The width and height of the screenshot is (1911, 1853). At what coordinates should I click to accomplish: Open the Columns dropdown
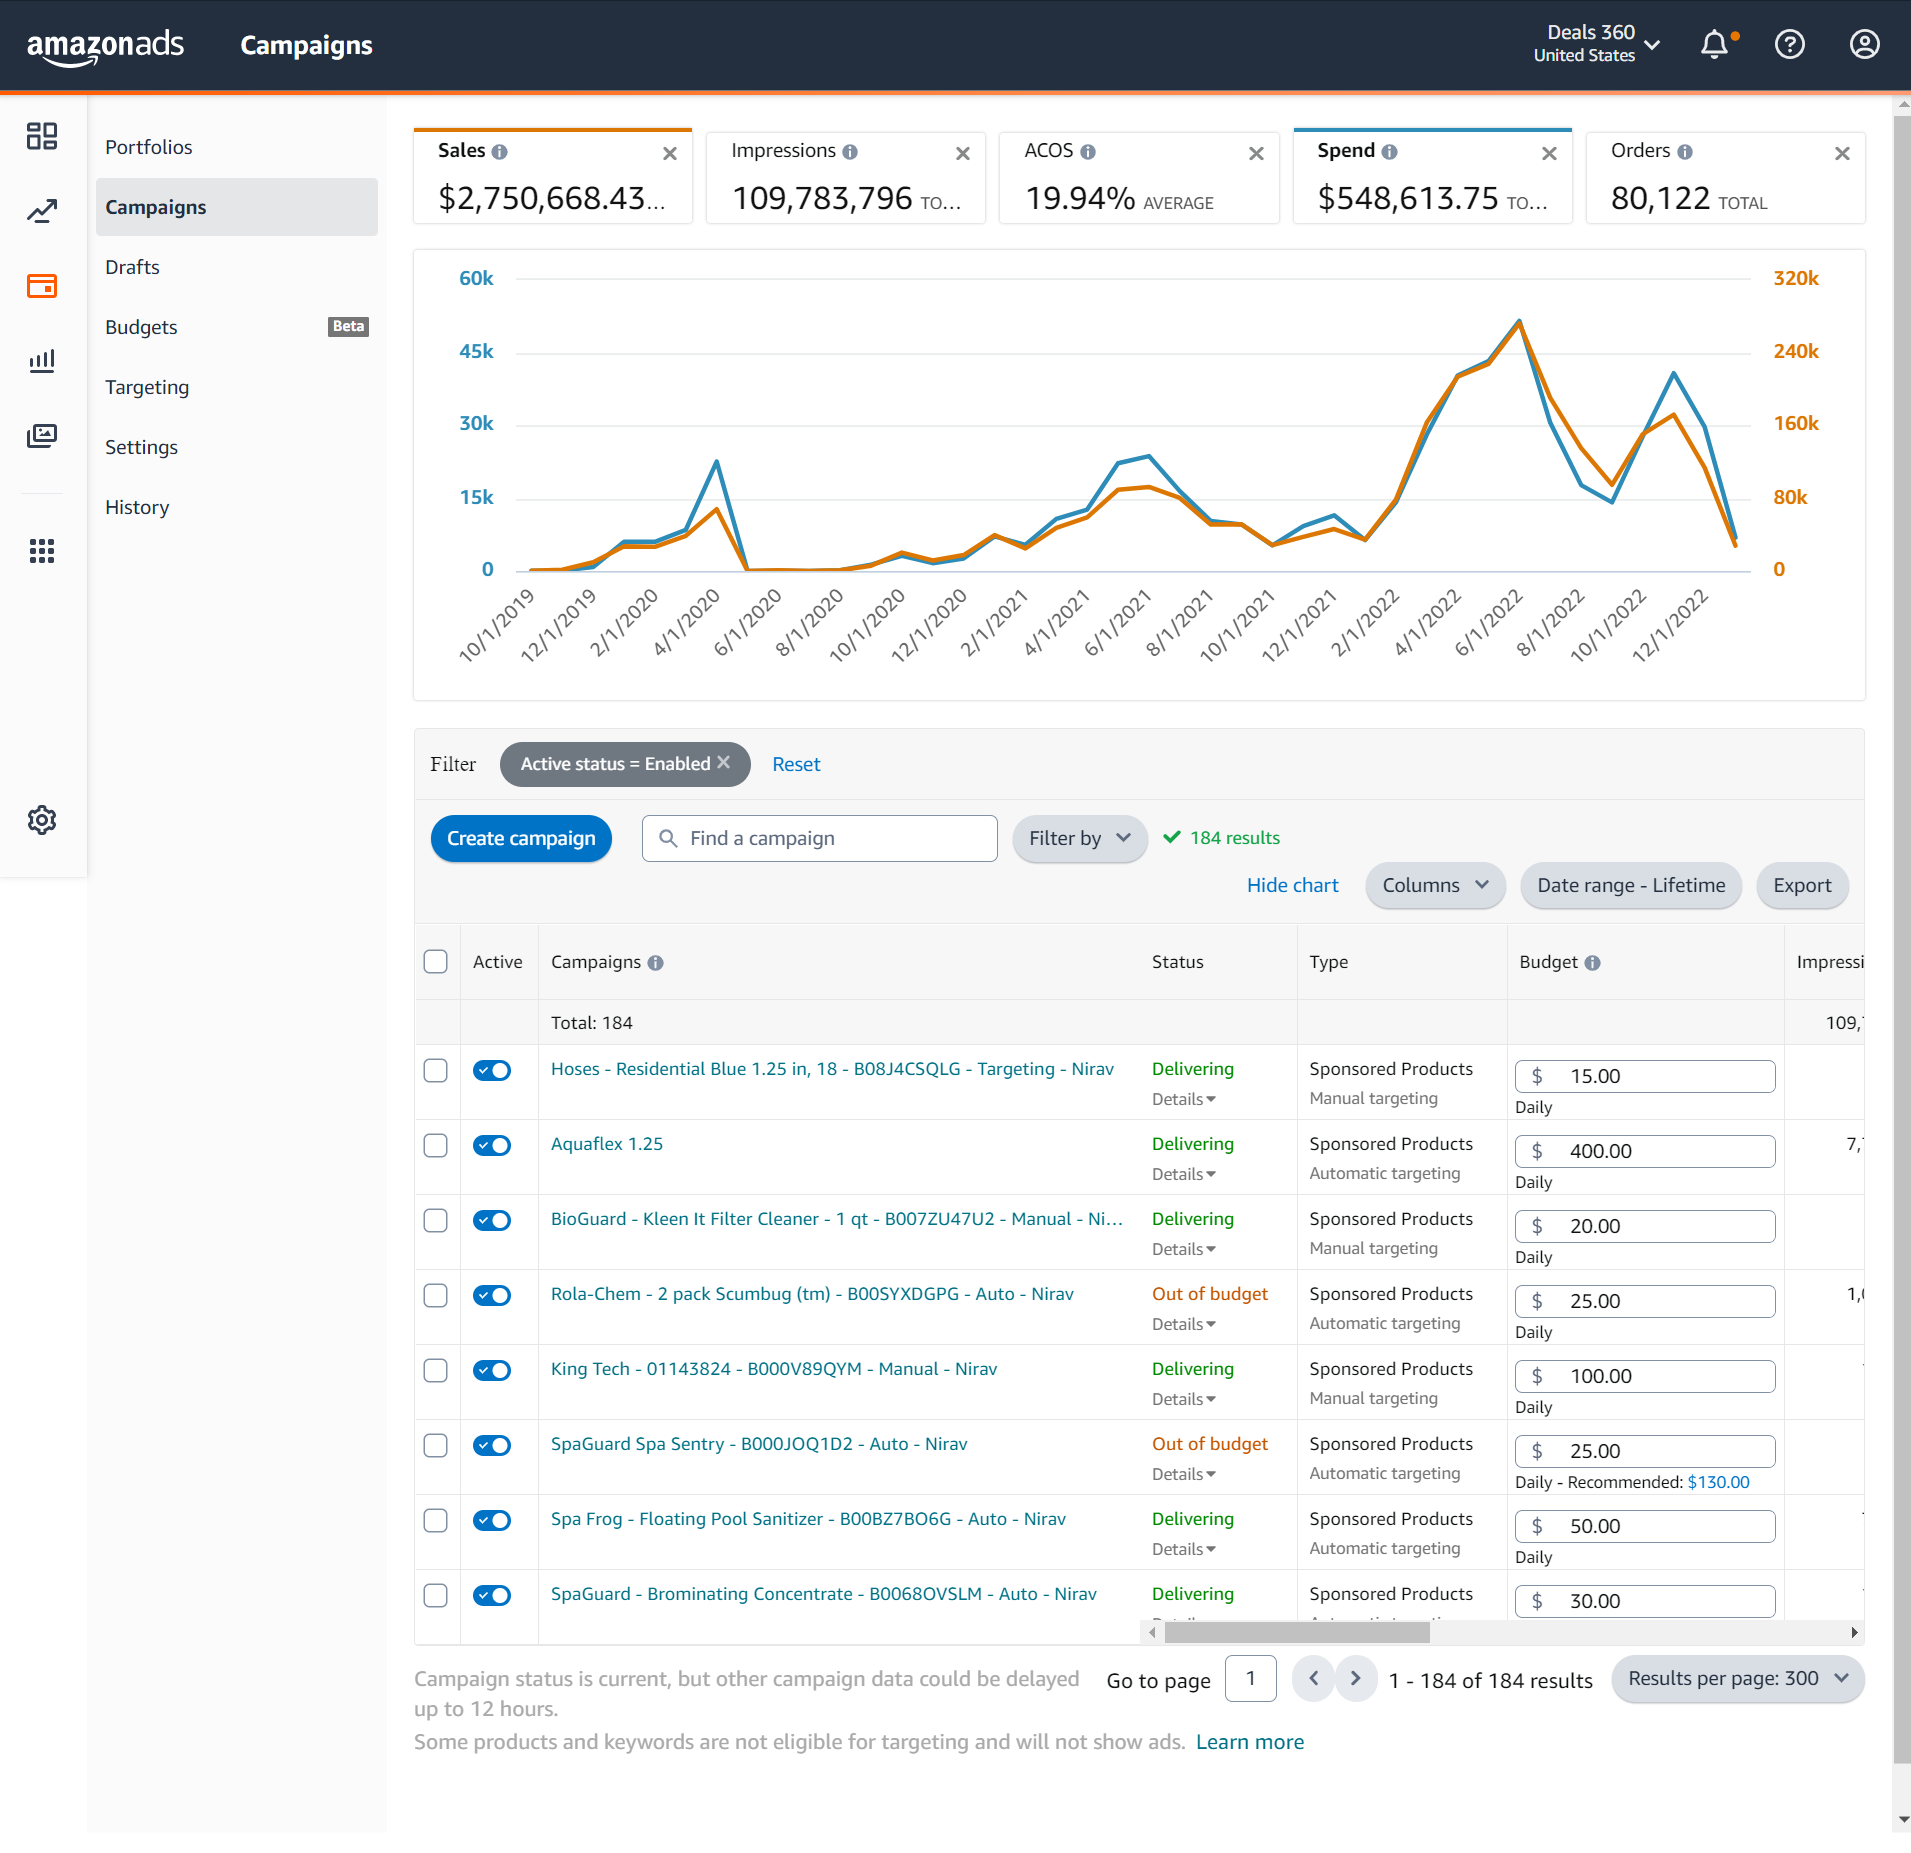1435,885
